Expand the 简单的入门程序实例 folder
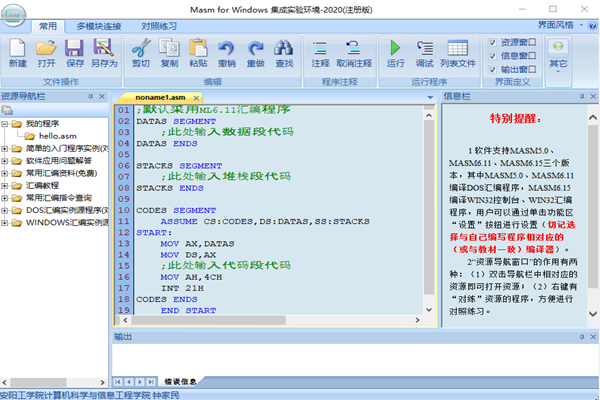This screenshot has height=400, width=600. pos(4,149)
